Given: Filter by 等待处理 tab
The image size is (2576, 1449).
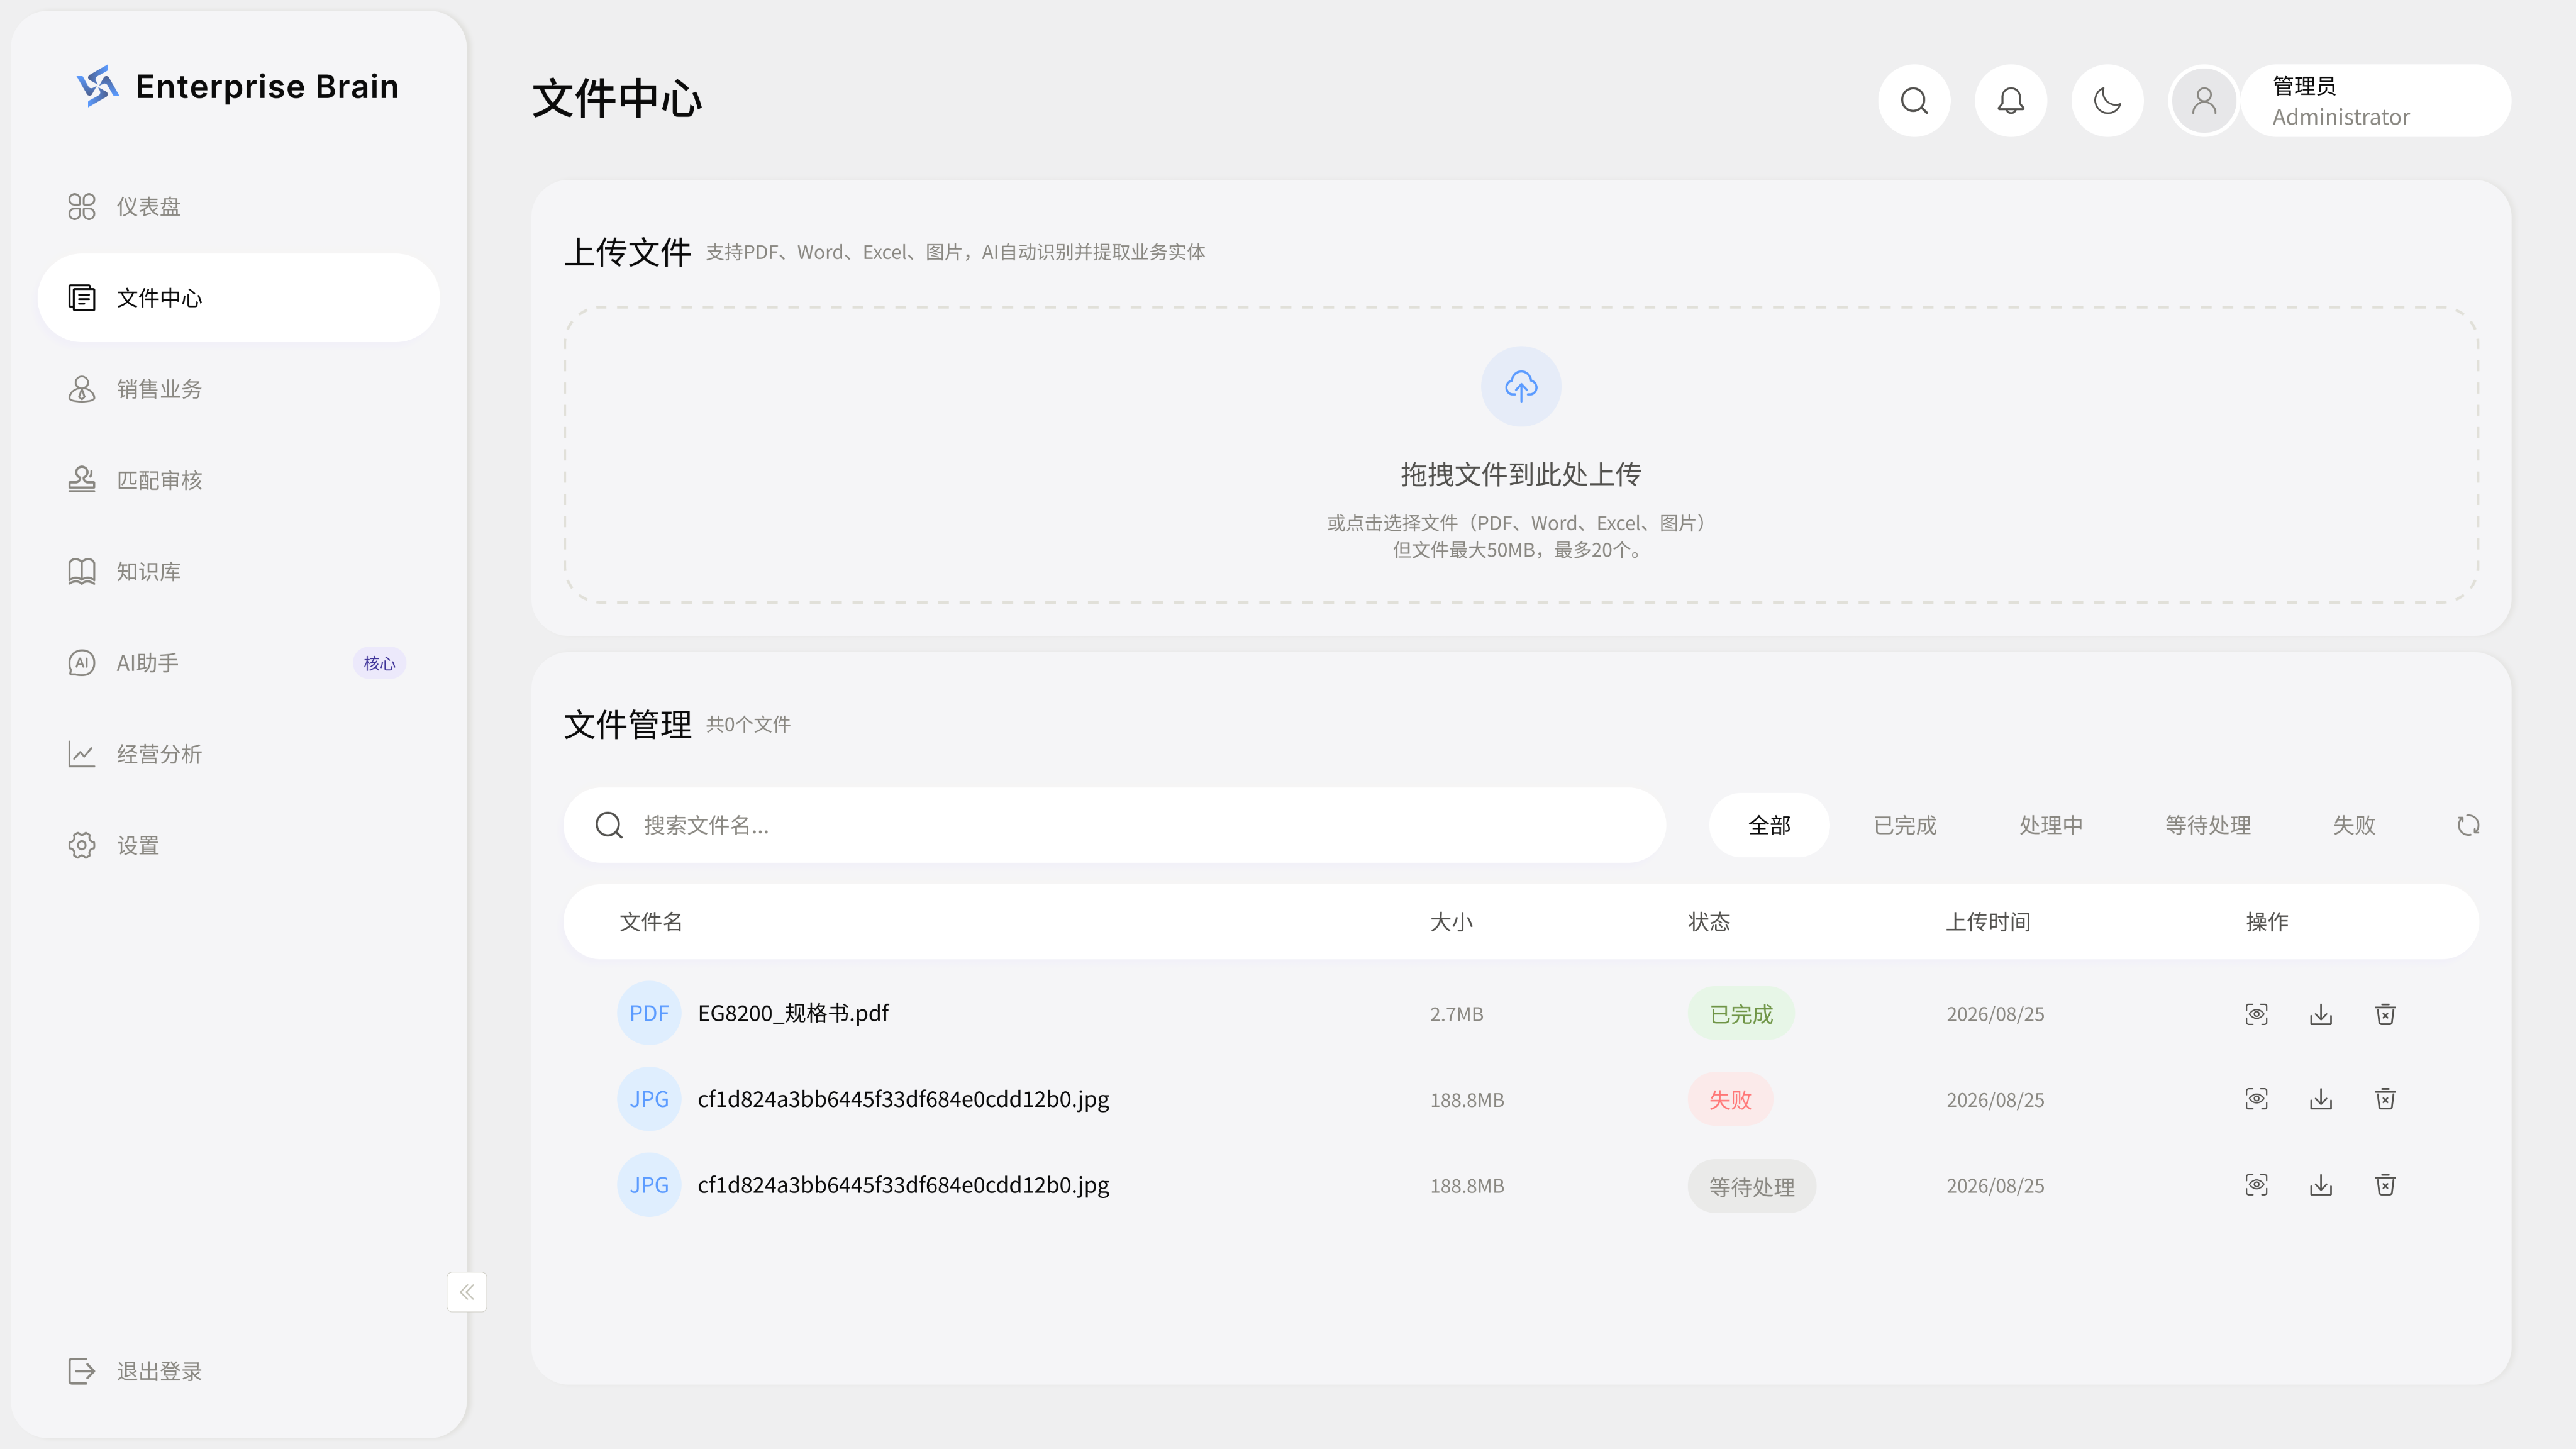Looking at the screenshot, I should (2208, 825).
